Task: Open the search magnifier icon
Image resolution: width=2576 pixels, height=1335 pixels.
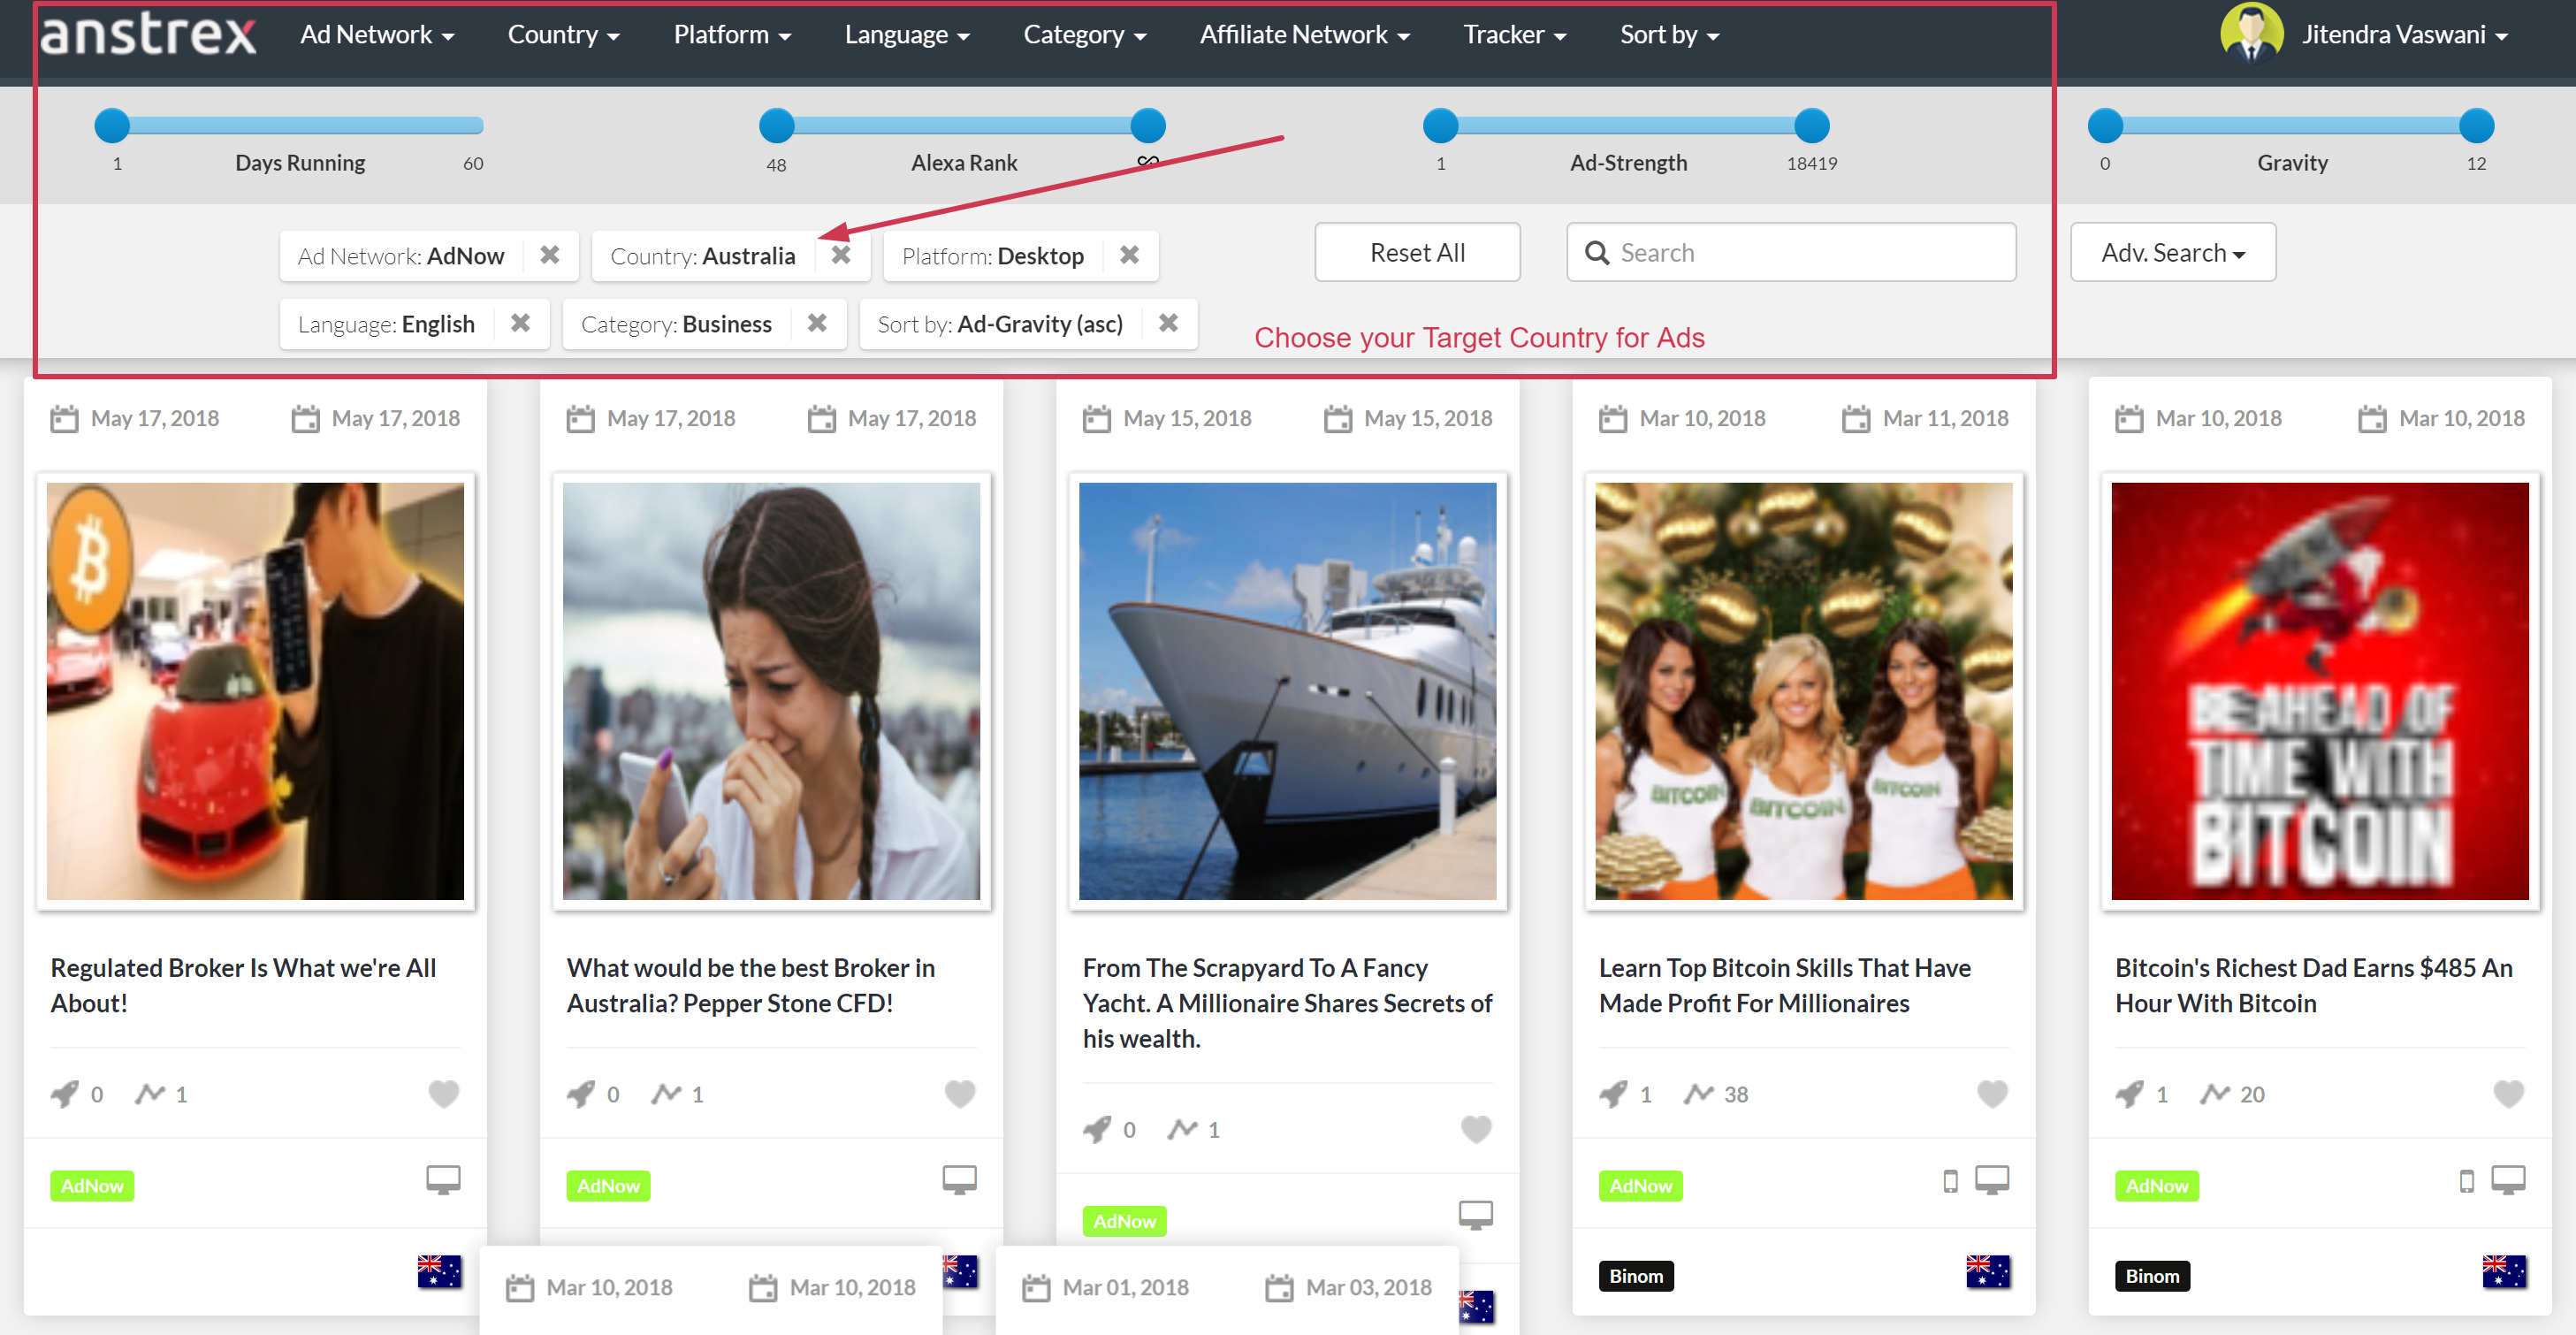Action: coord(1597,252)
